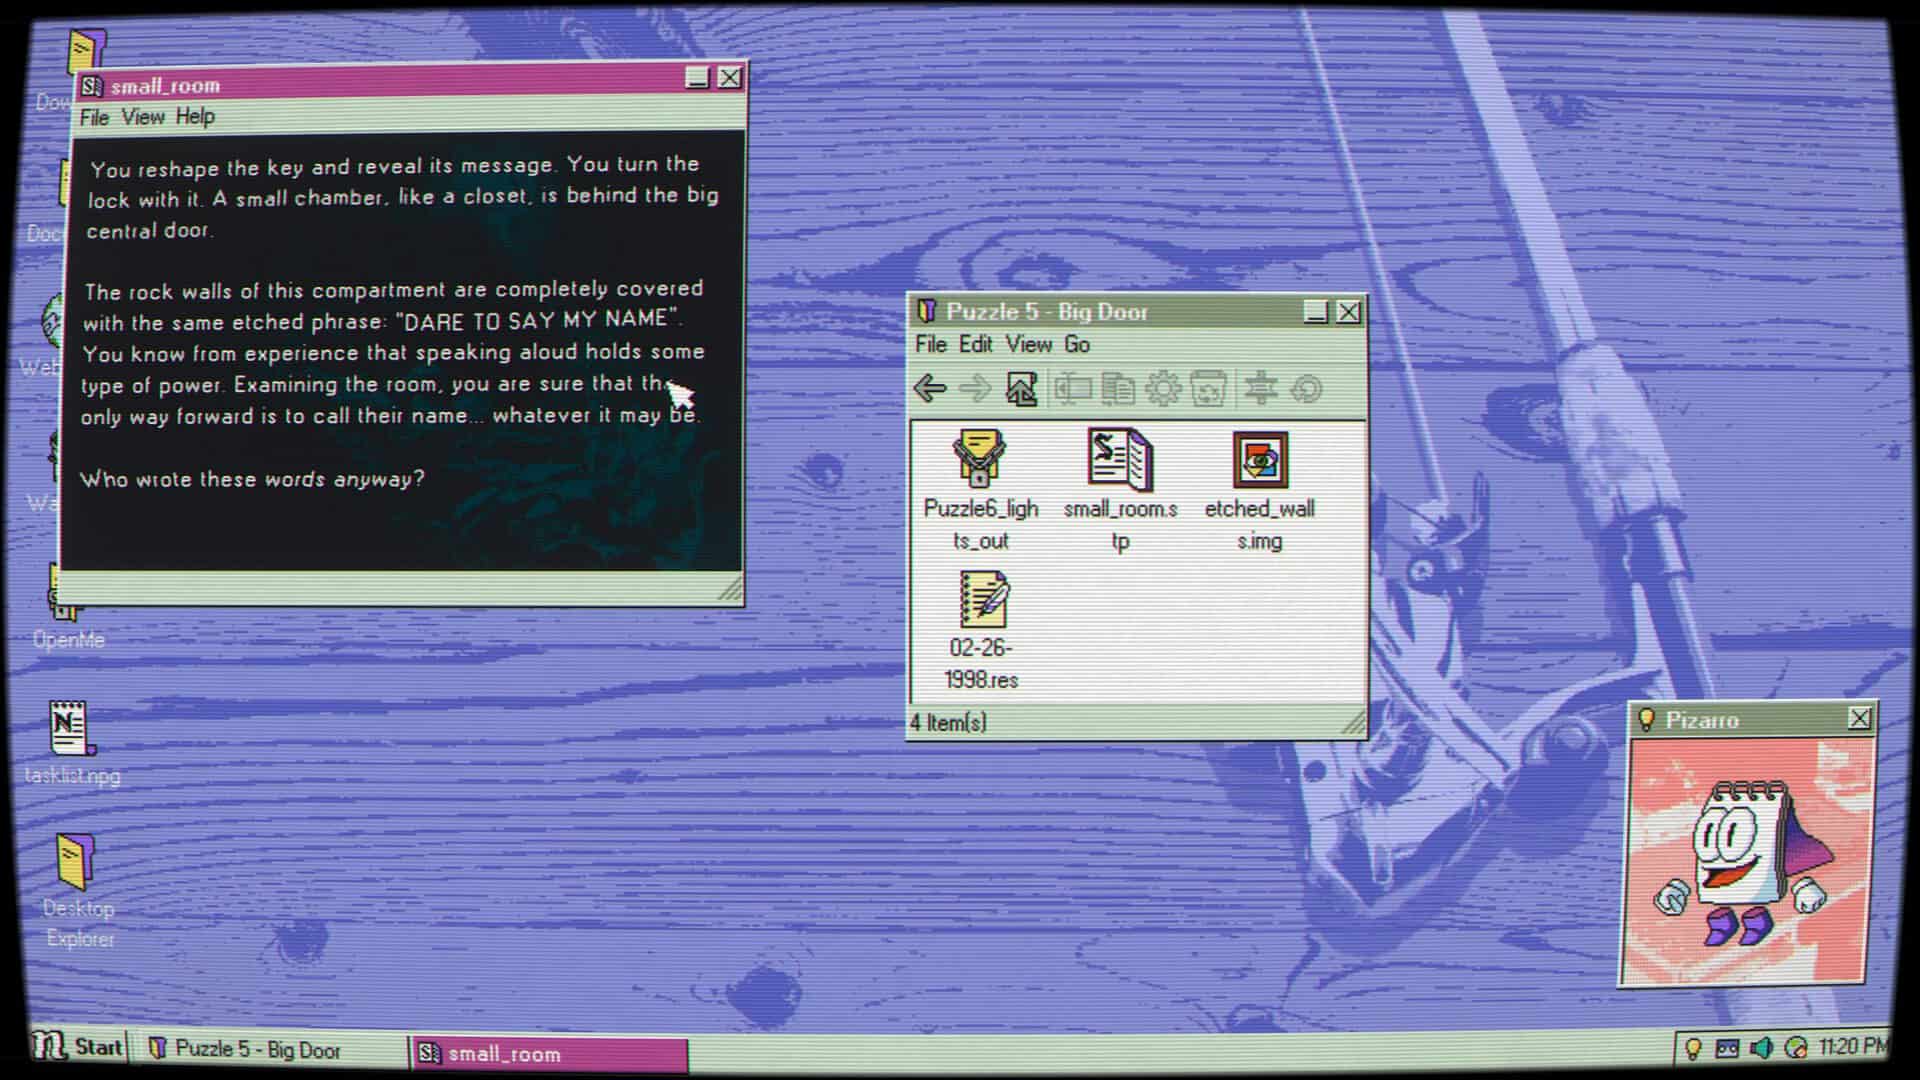Click the rename toolbar icon in Puzzle 5
The height and width of the screenshot is (1080, 1920).
(x=1072, y=388)
